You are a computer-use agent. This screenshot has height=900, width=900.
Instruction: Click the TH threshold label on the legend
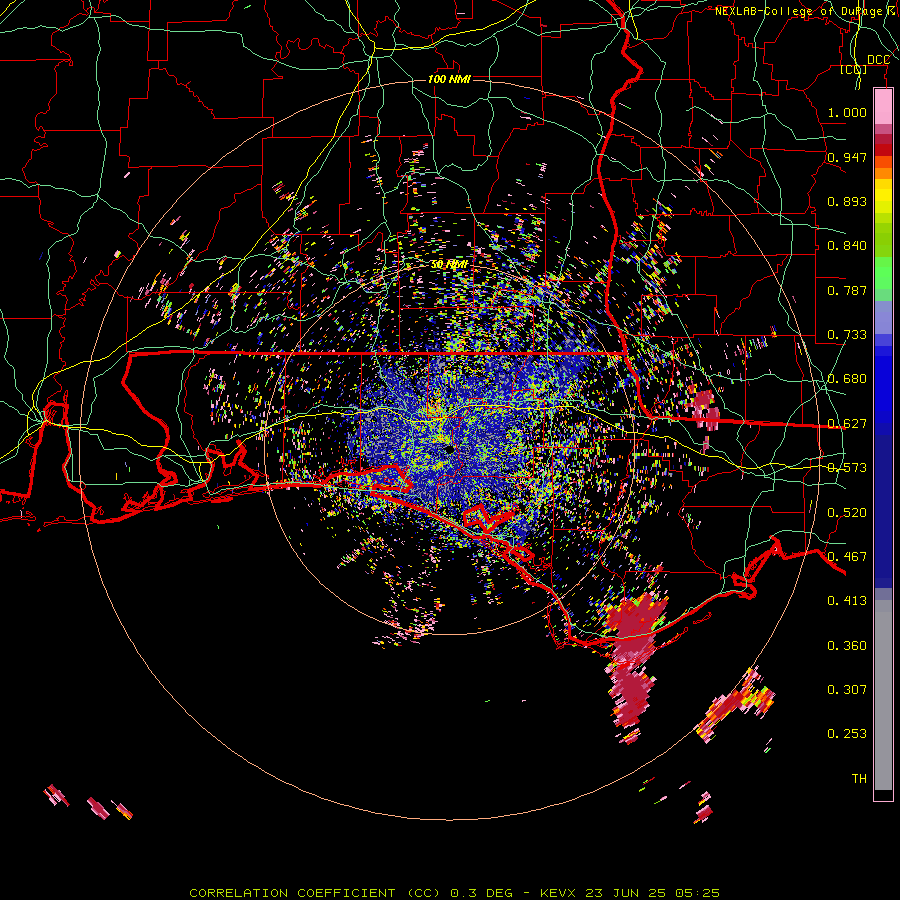pyautogui.click(x=859, y=779)
